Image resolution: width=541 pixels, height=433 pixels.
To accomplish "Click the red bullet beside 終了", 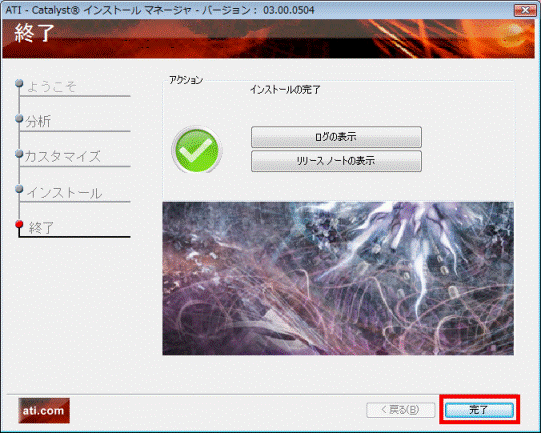I will point(19,224).
